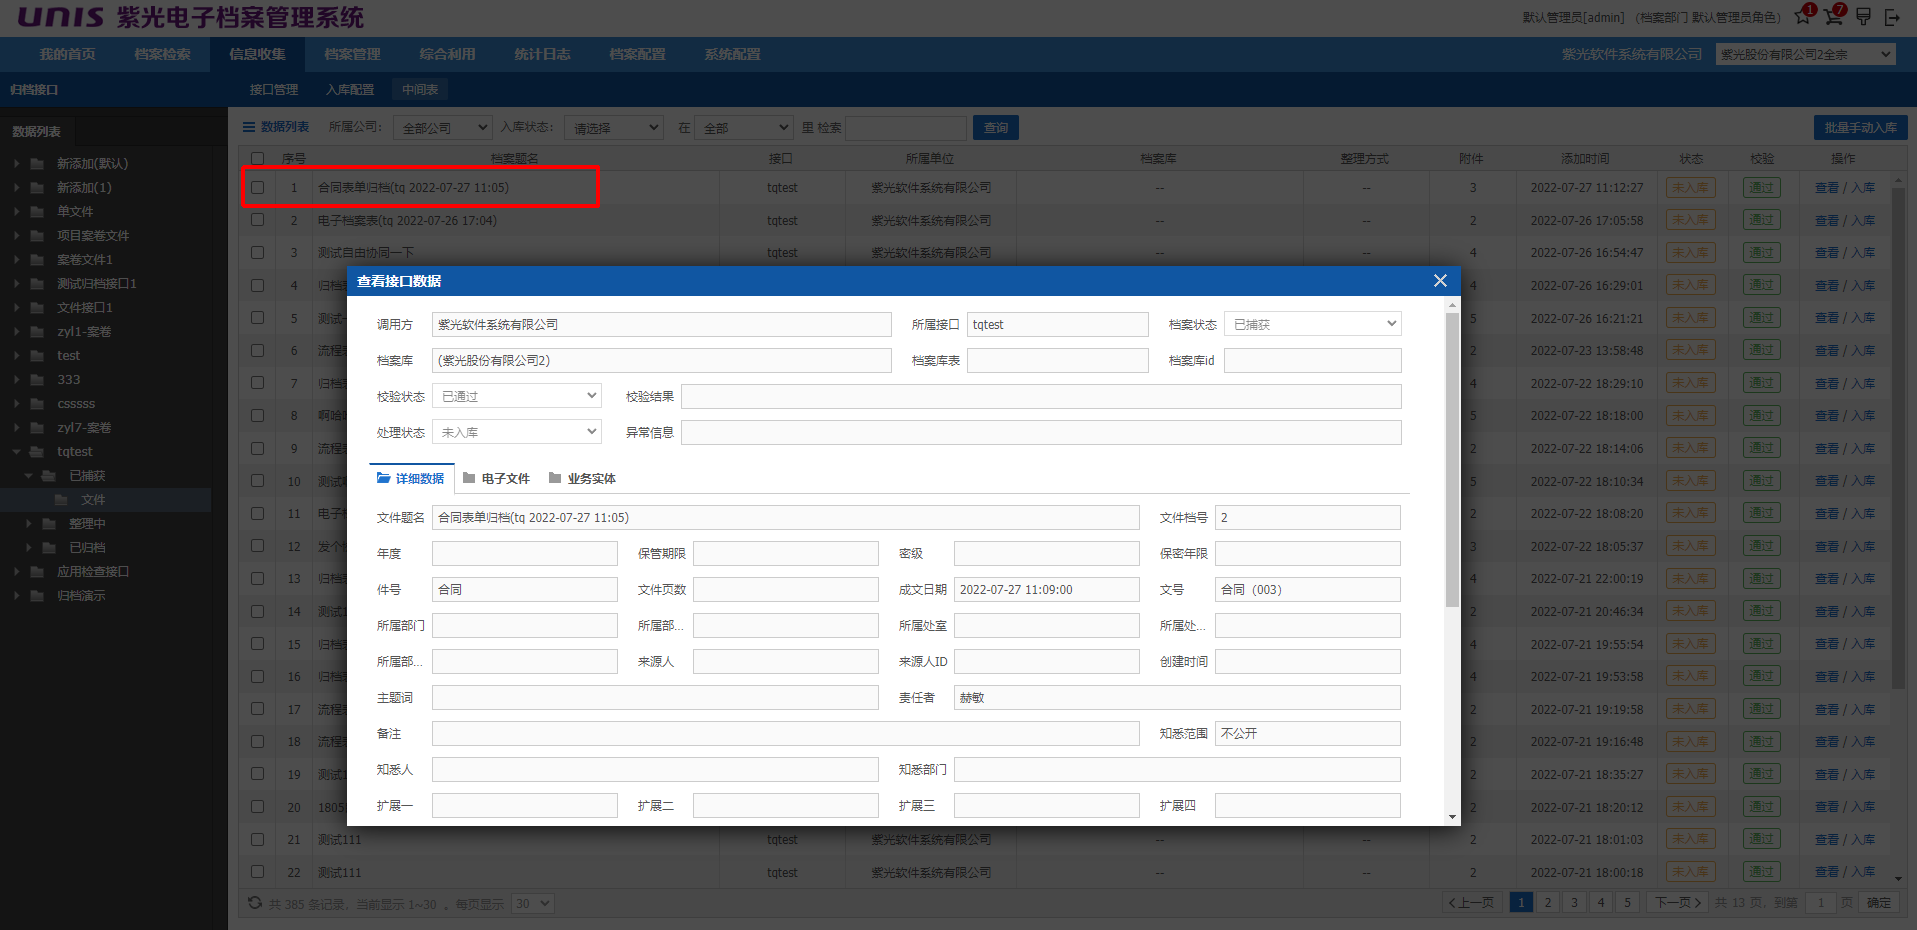This screenshot has height=930, width=1917.
Task: Click the 查询 search button
Action: (x=995, y=128)
